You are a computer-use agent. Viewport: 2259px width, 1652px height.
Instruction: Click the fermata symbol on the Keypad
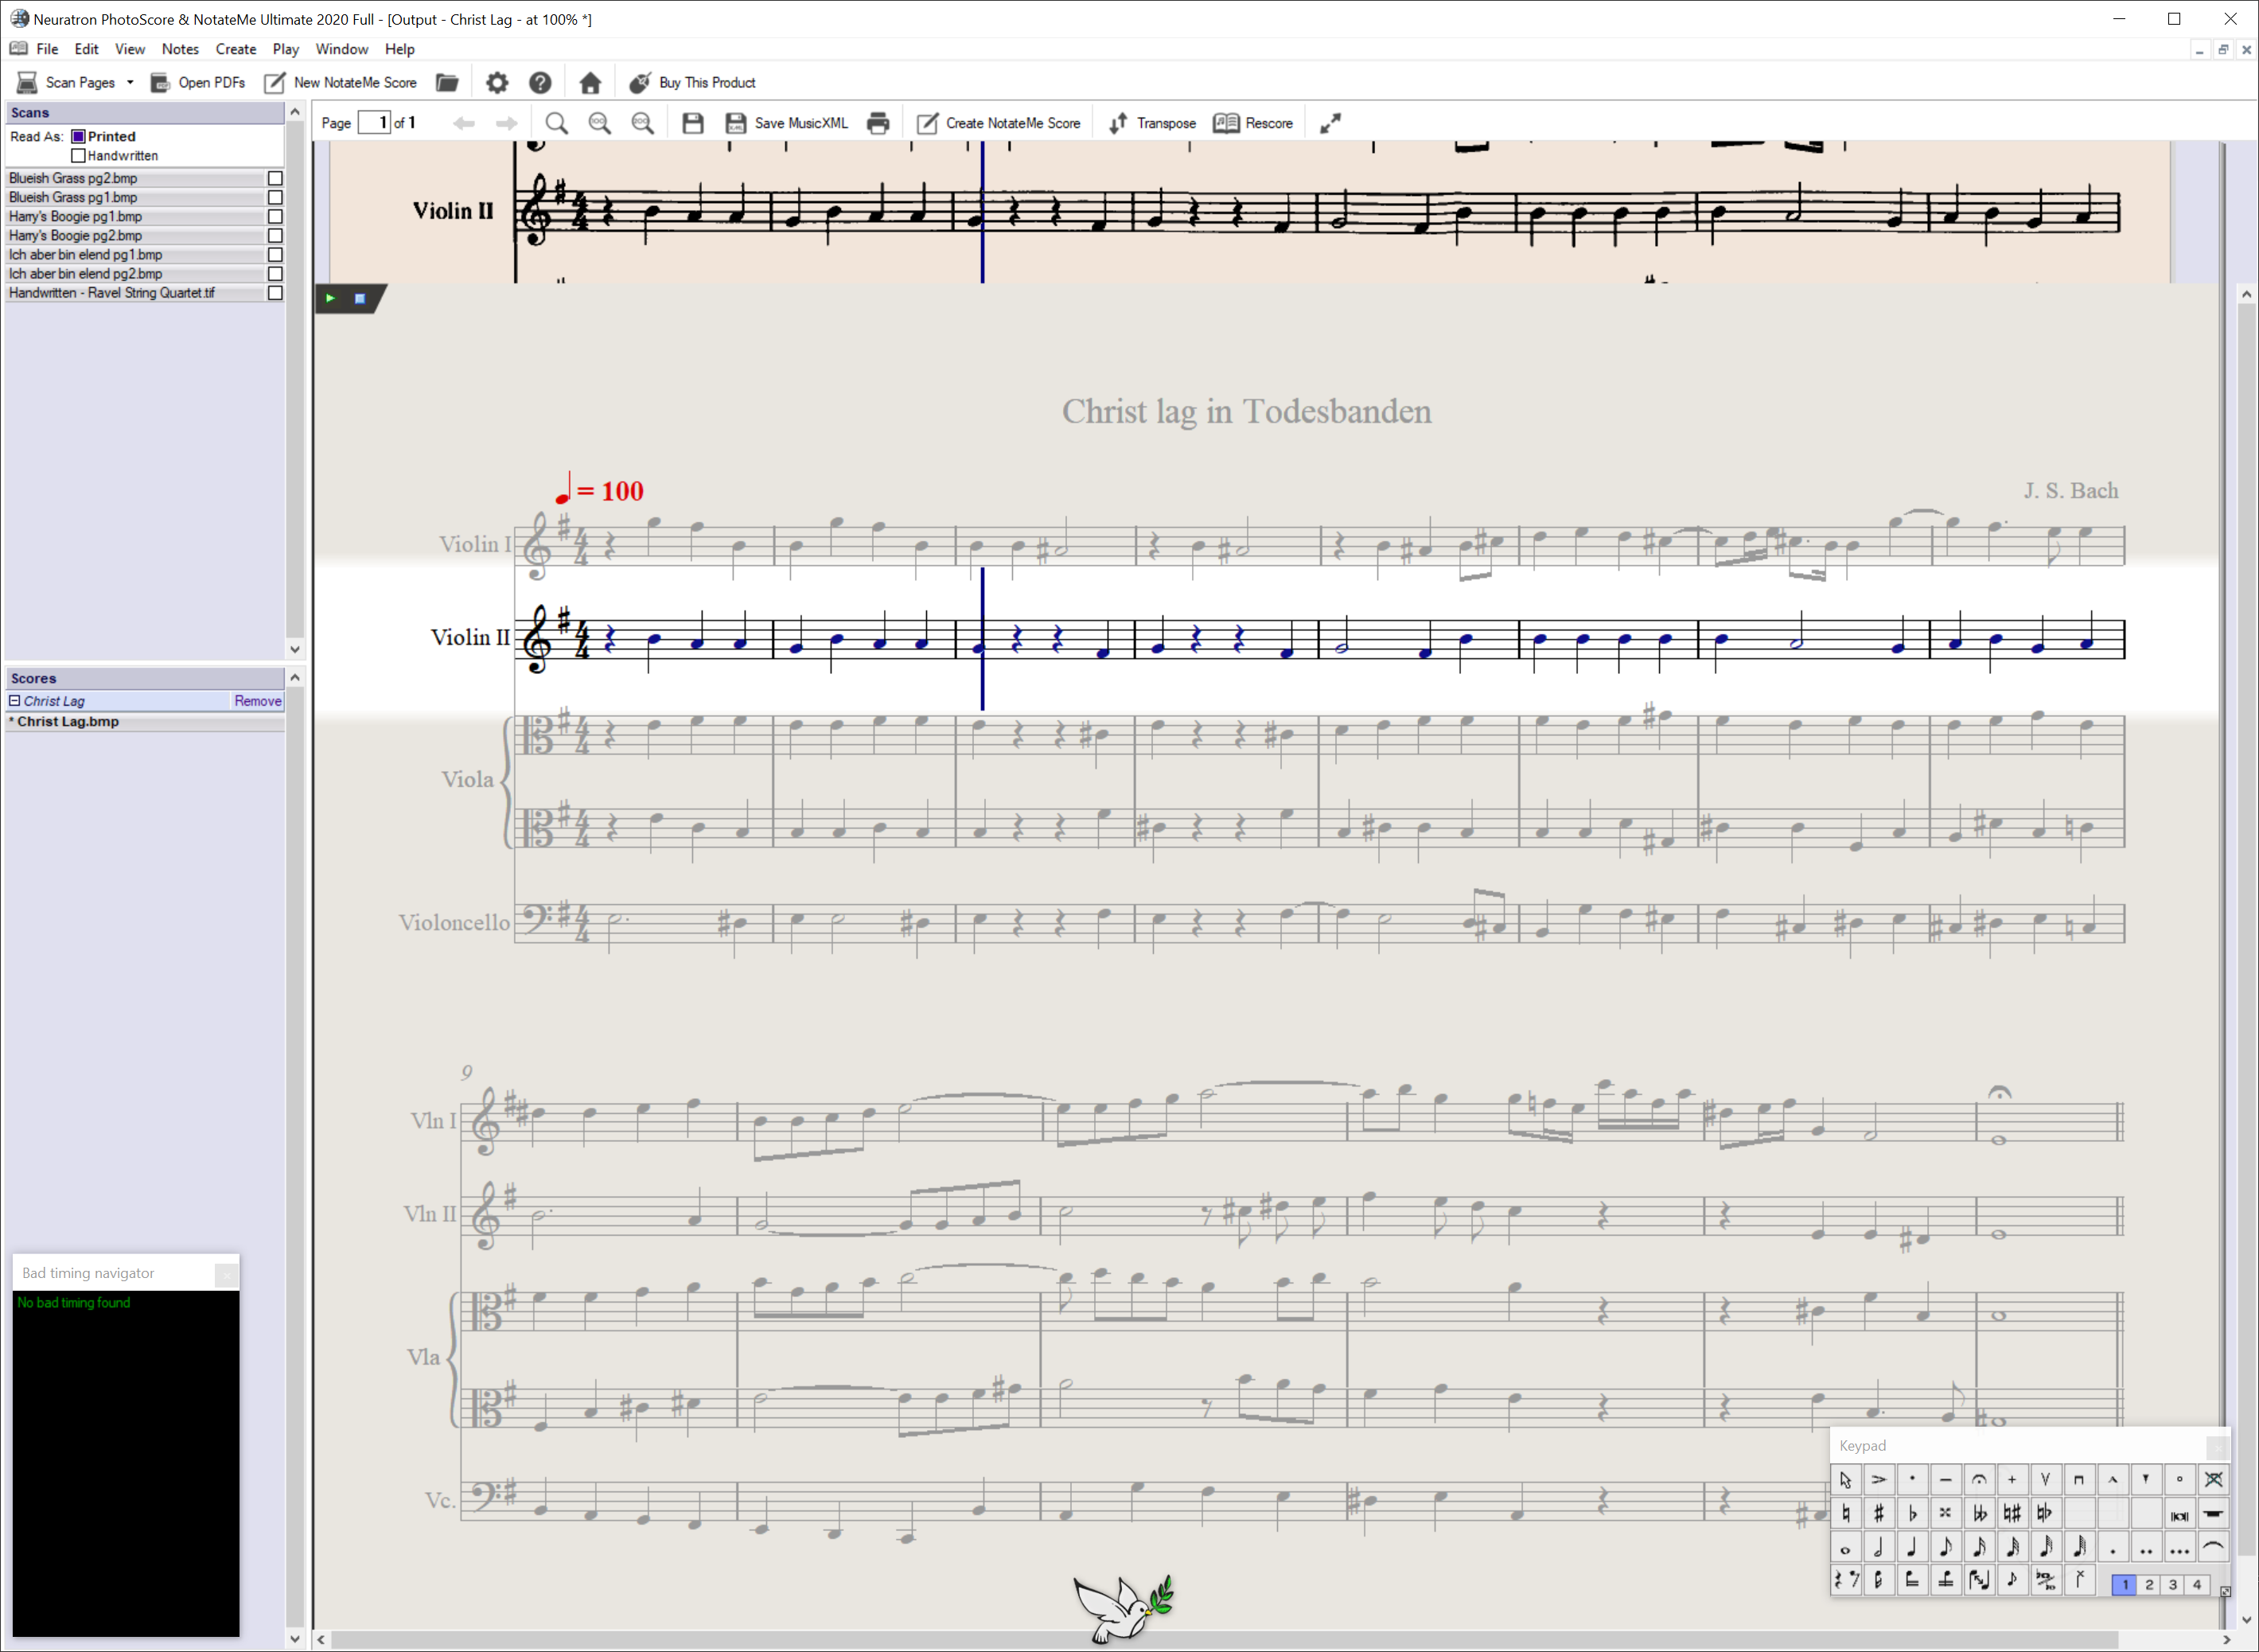pos(1979,1479)
